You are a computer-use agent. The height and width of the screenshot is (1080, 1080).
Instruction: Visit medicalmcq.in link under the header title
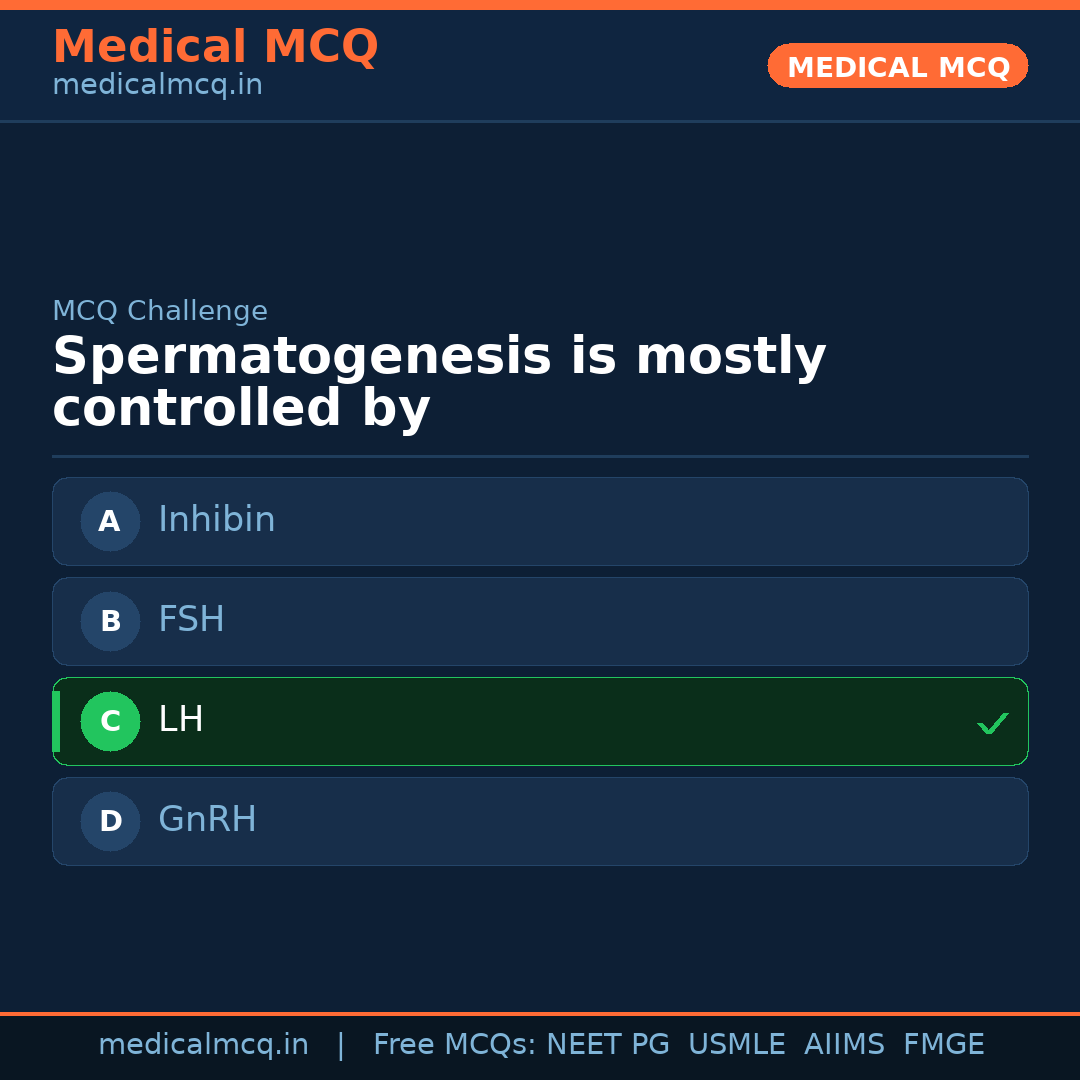[x=157, y=86]
